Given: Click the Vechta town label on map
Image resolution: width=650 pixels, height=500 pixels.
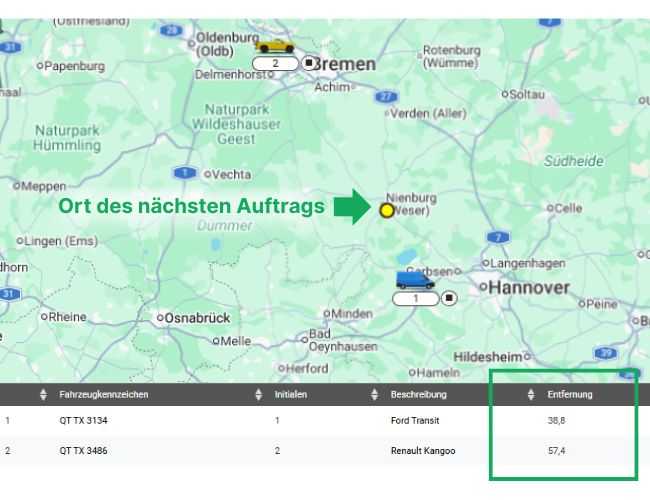Looking at the screenshot, I should [231, 175].
